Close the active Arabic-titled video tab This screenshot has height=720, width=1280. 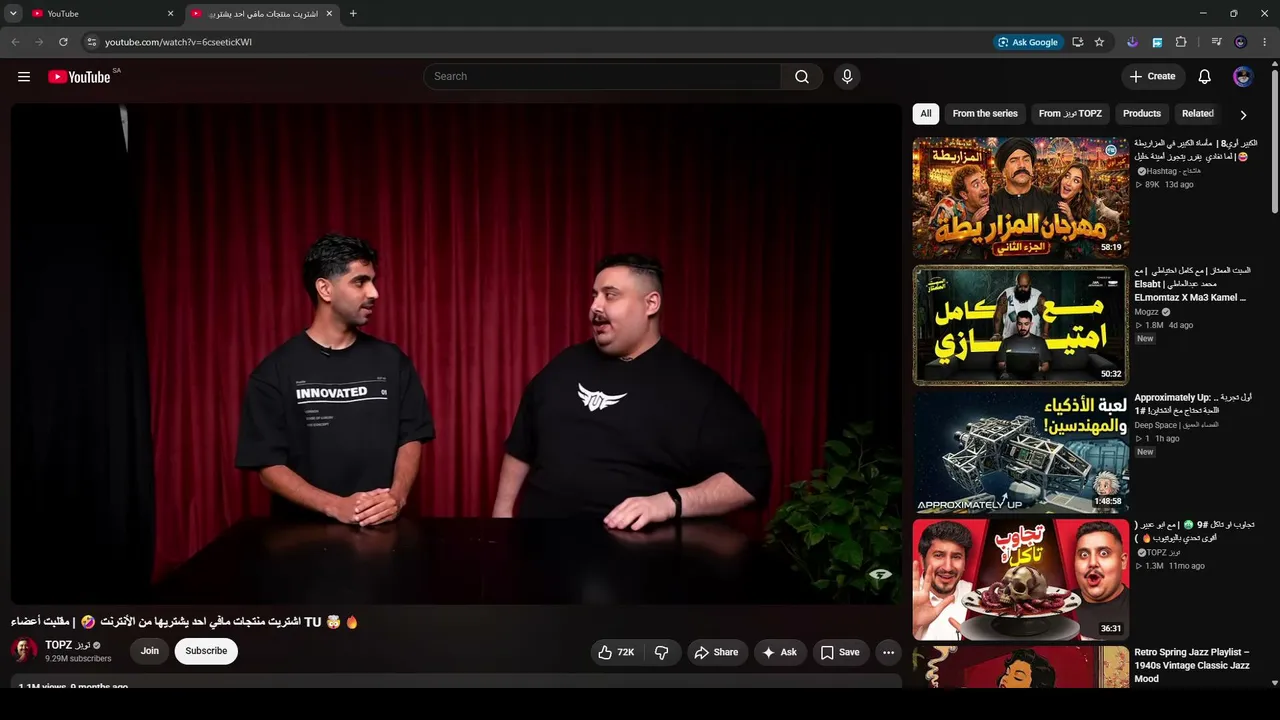click(329, 14)
